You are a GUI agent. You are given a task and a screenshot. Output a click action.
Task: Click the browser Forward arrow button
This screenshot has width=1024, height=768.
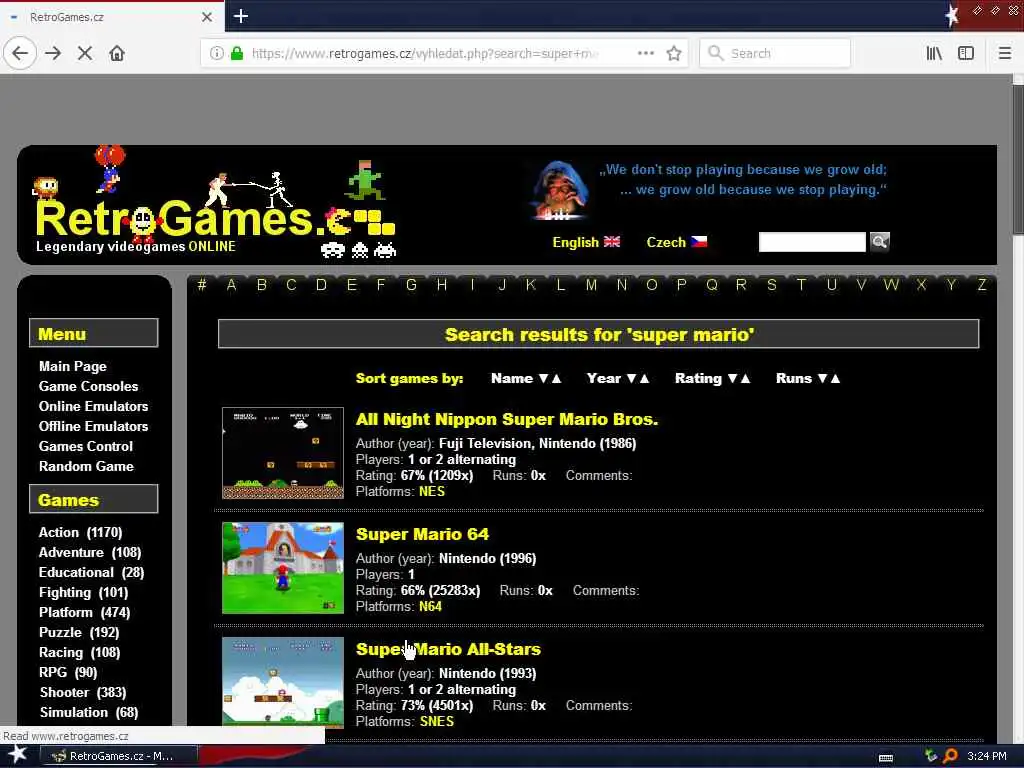point(53,53)
